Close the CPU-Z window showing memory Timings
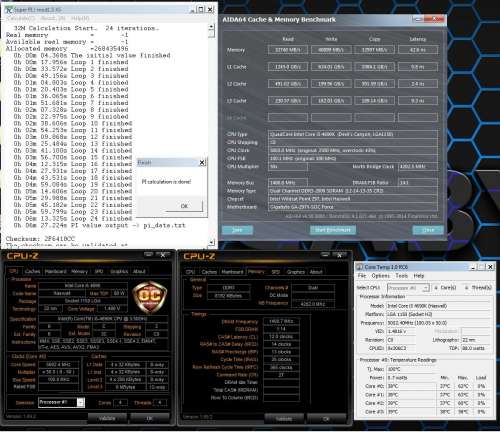Screen dimensions: 500x432 point(340,255)
